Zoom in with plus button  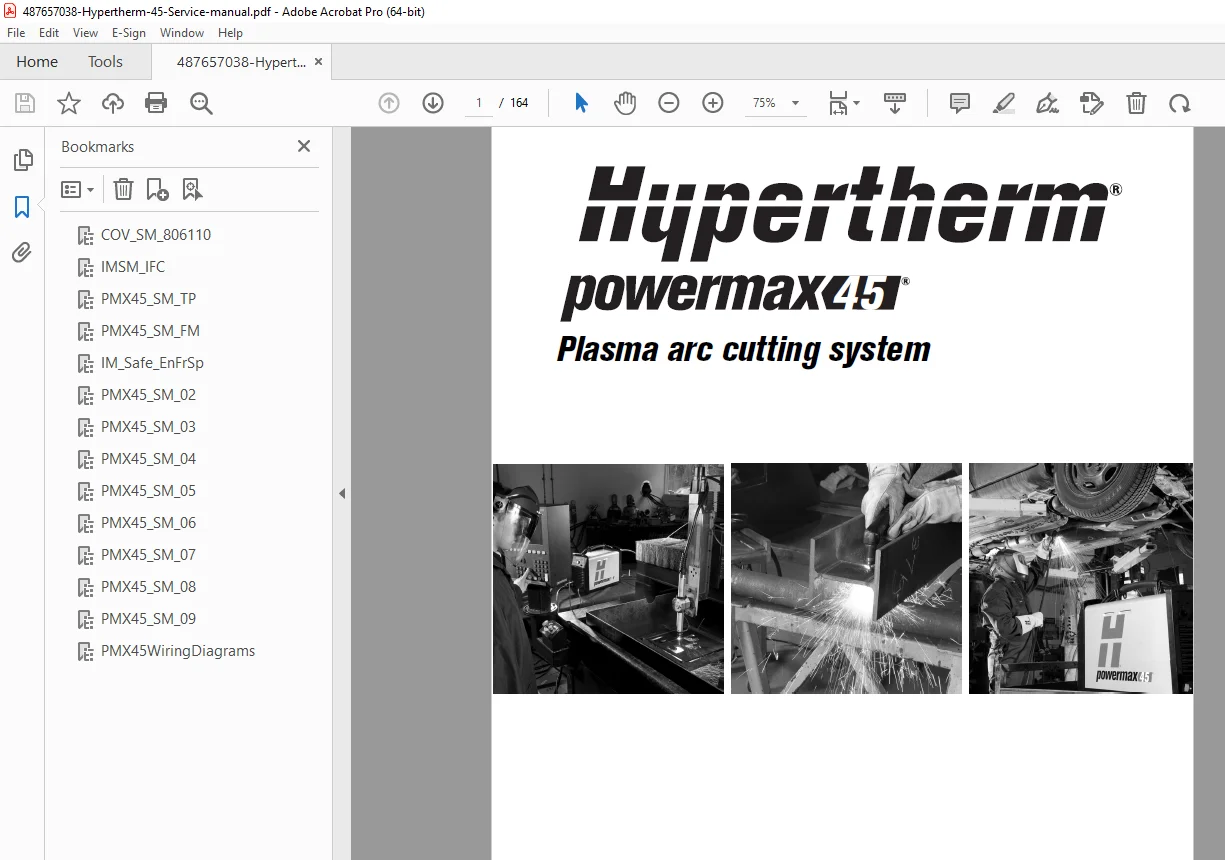click(x=713, y=103)
